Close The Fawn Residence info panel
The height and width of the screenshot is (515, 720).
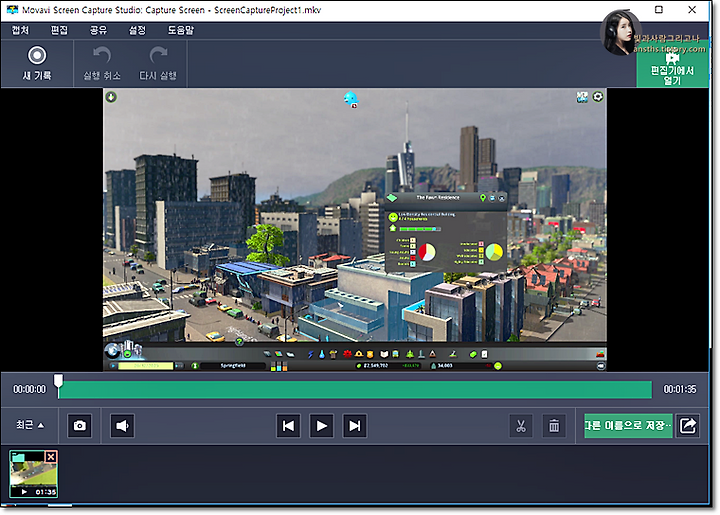pyautogui.click(x=501, y=198)
